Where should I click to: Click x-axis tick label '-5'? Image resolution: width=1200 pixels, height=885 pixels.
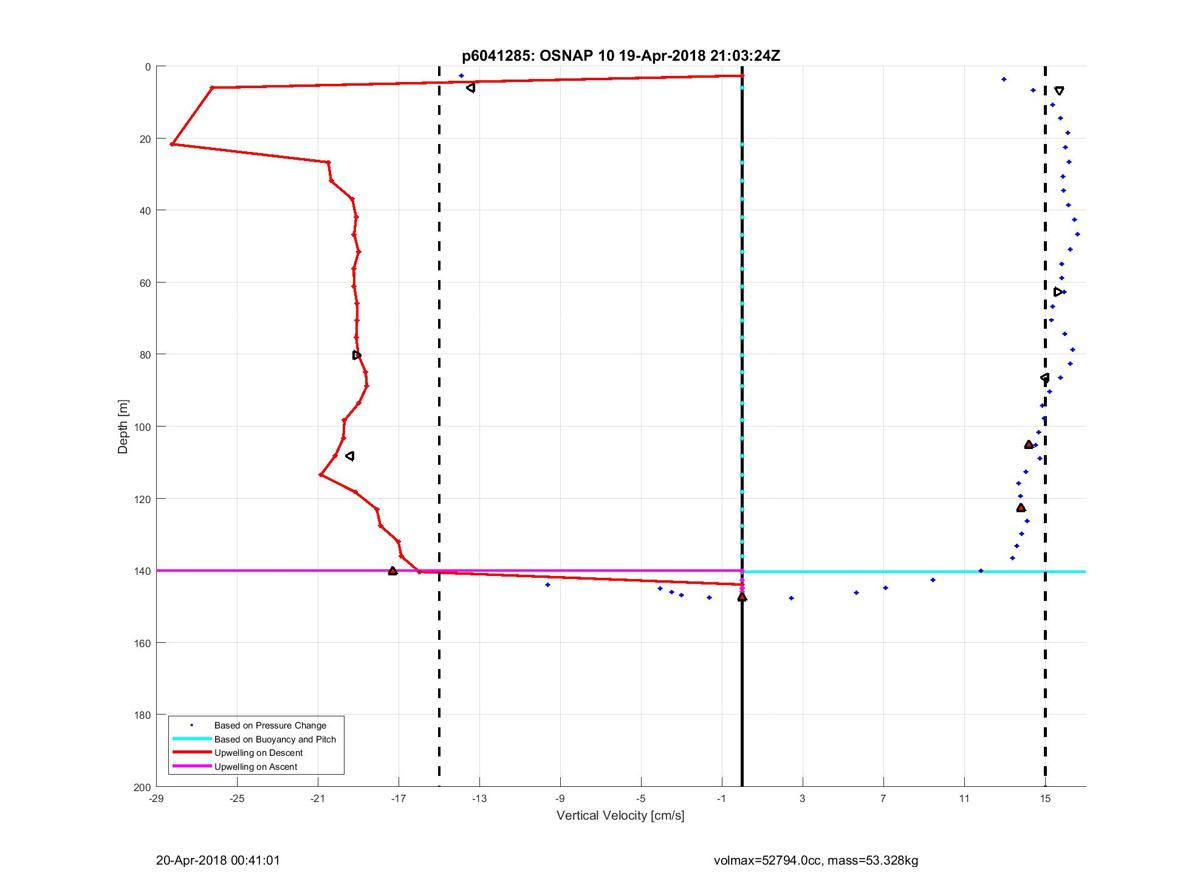click(x=641, y=799)
